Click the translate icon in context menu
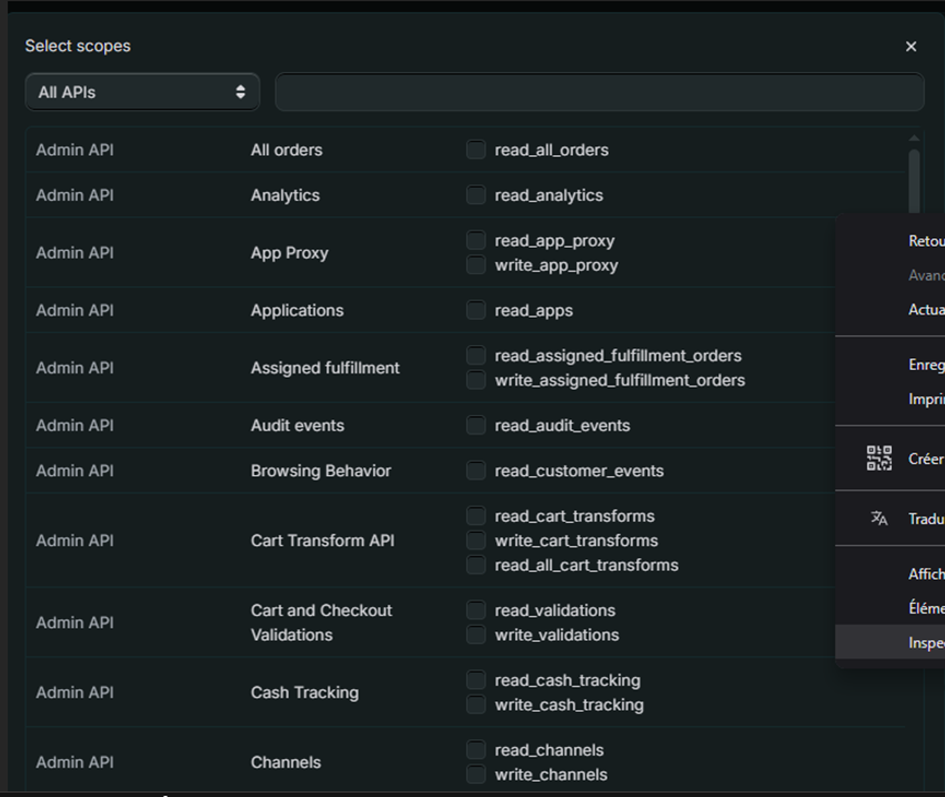The width and height of the screenshot is (945, 797). (879, 518)
